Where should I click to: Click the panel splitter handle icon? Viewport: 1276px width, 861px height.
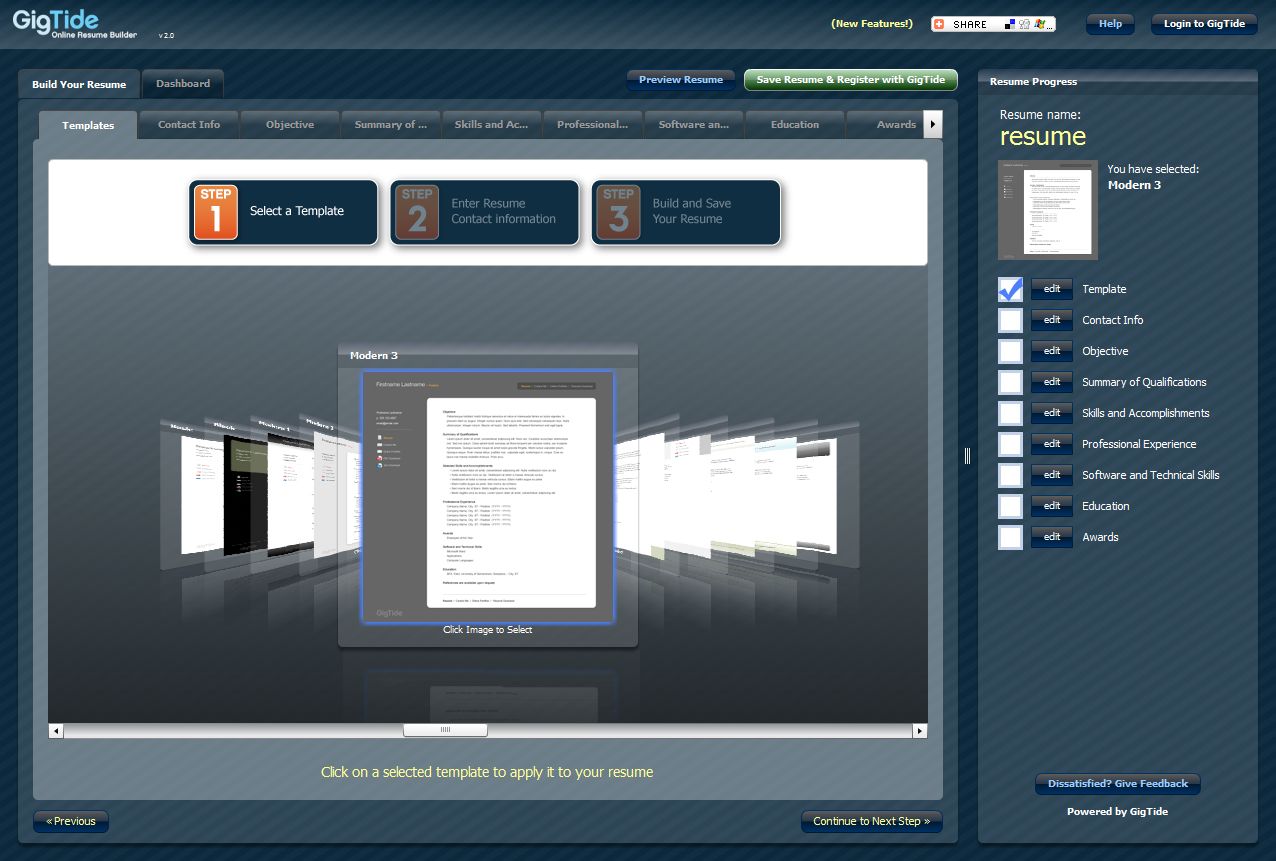[x=967, y=456]
